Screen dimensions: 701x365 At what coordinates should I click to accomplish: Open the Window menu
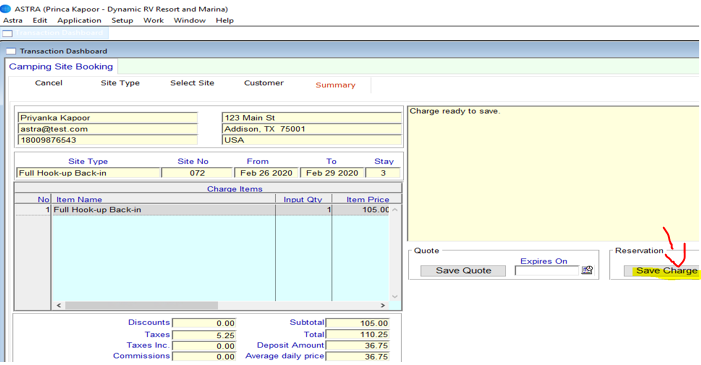pos(190,21)
